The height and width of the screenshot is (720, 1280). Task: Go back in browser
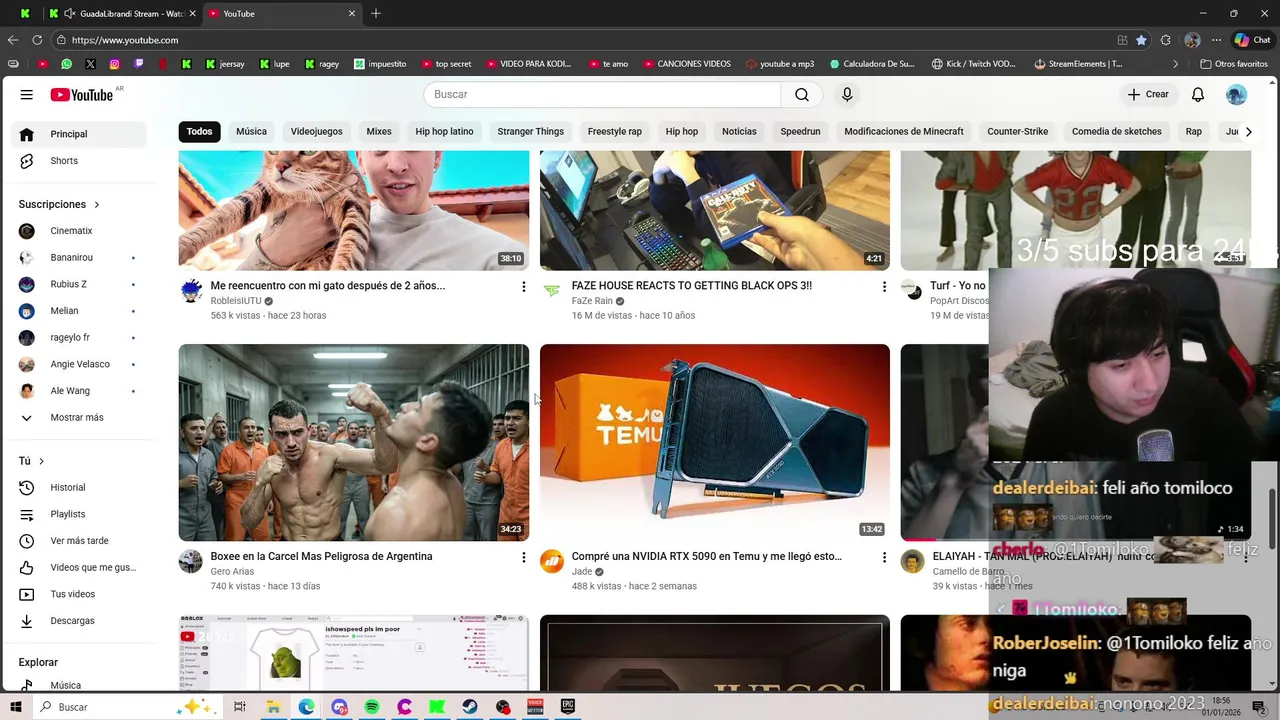tap(13, 40)
